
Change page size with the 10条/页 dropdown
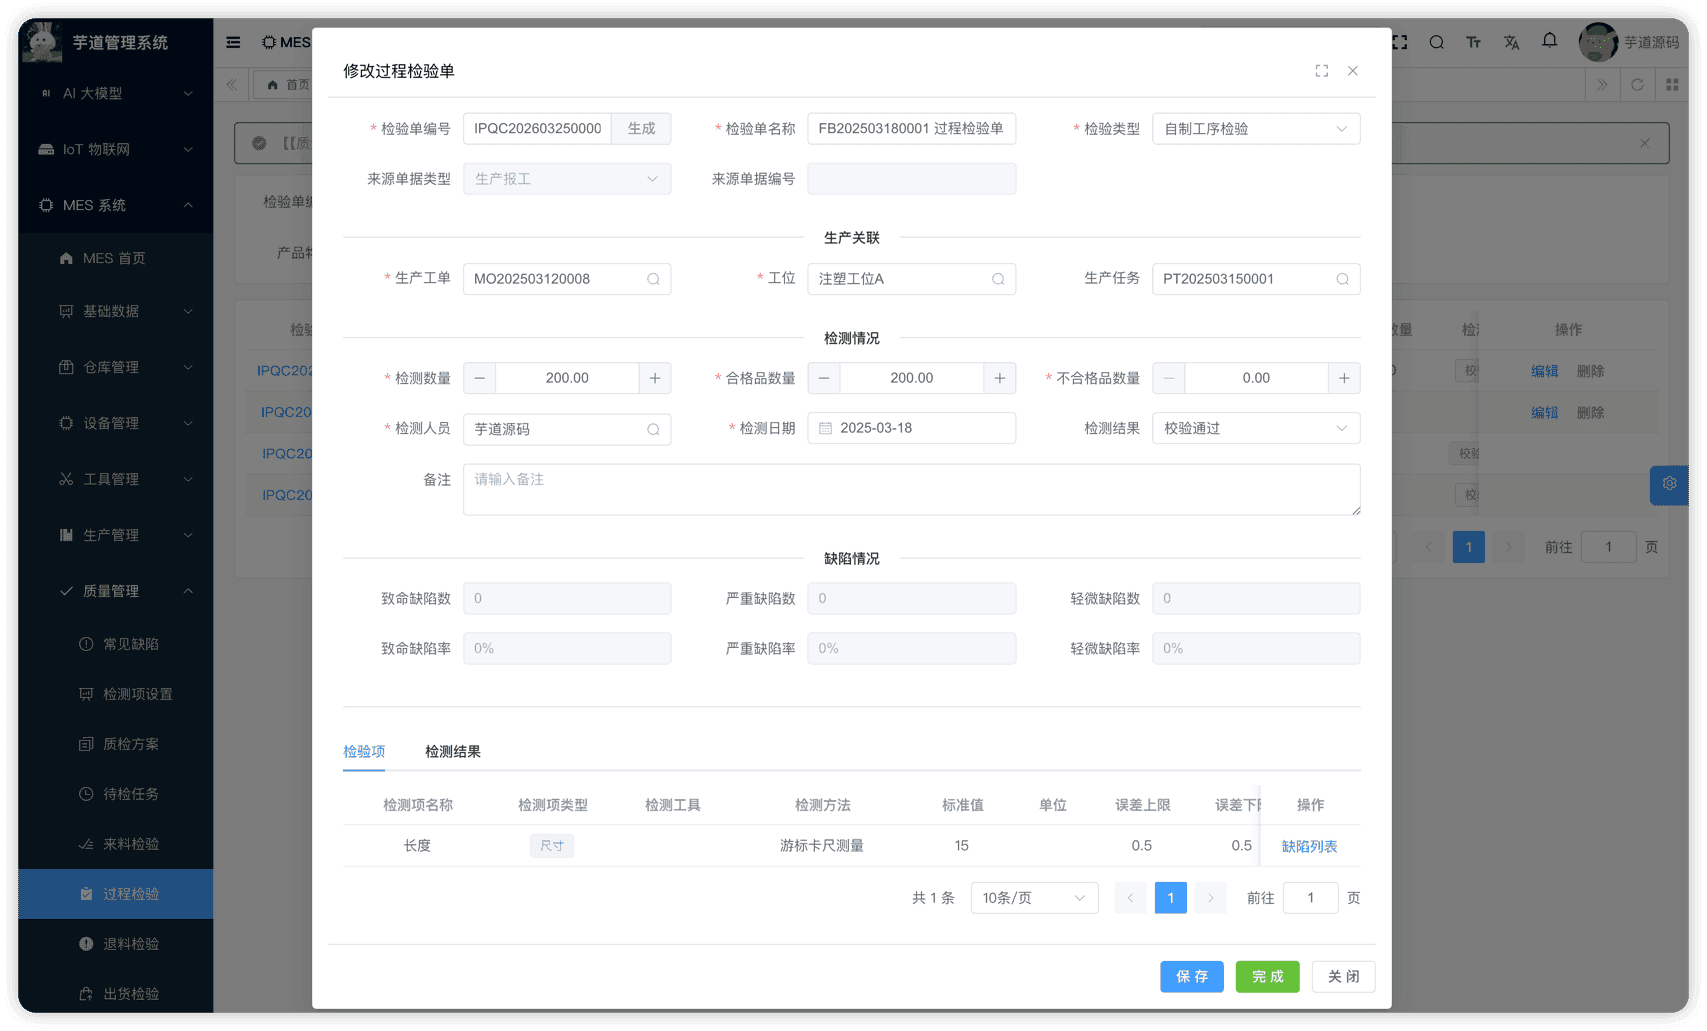point(1034,897)
